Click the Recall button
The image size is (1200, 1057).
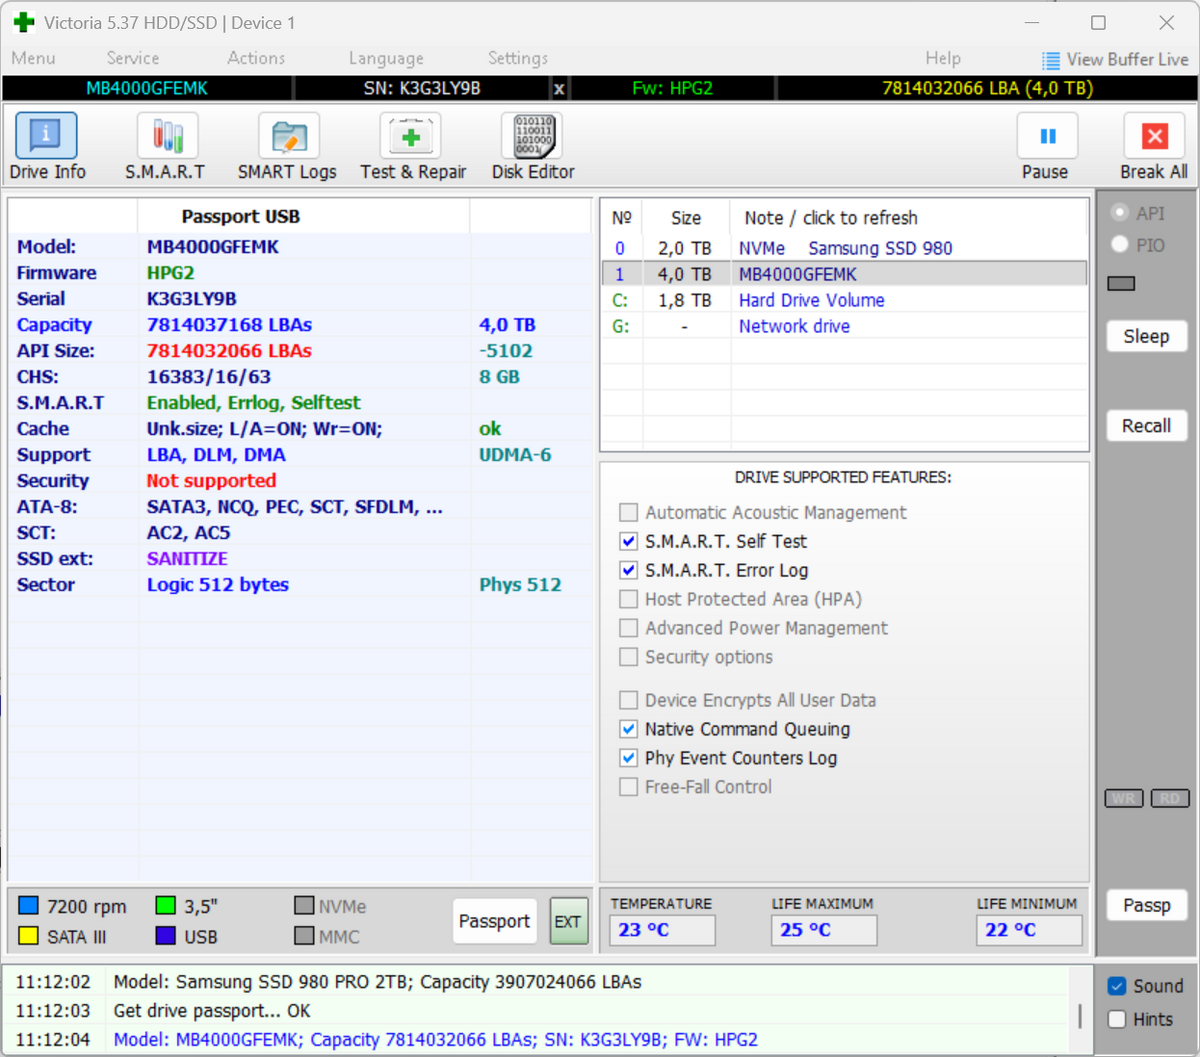click(x=1146, y=426)
